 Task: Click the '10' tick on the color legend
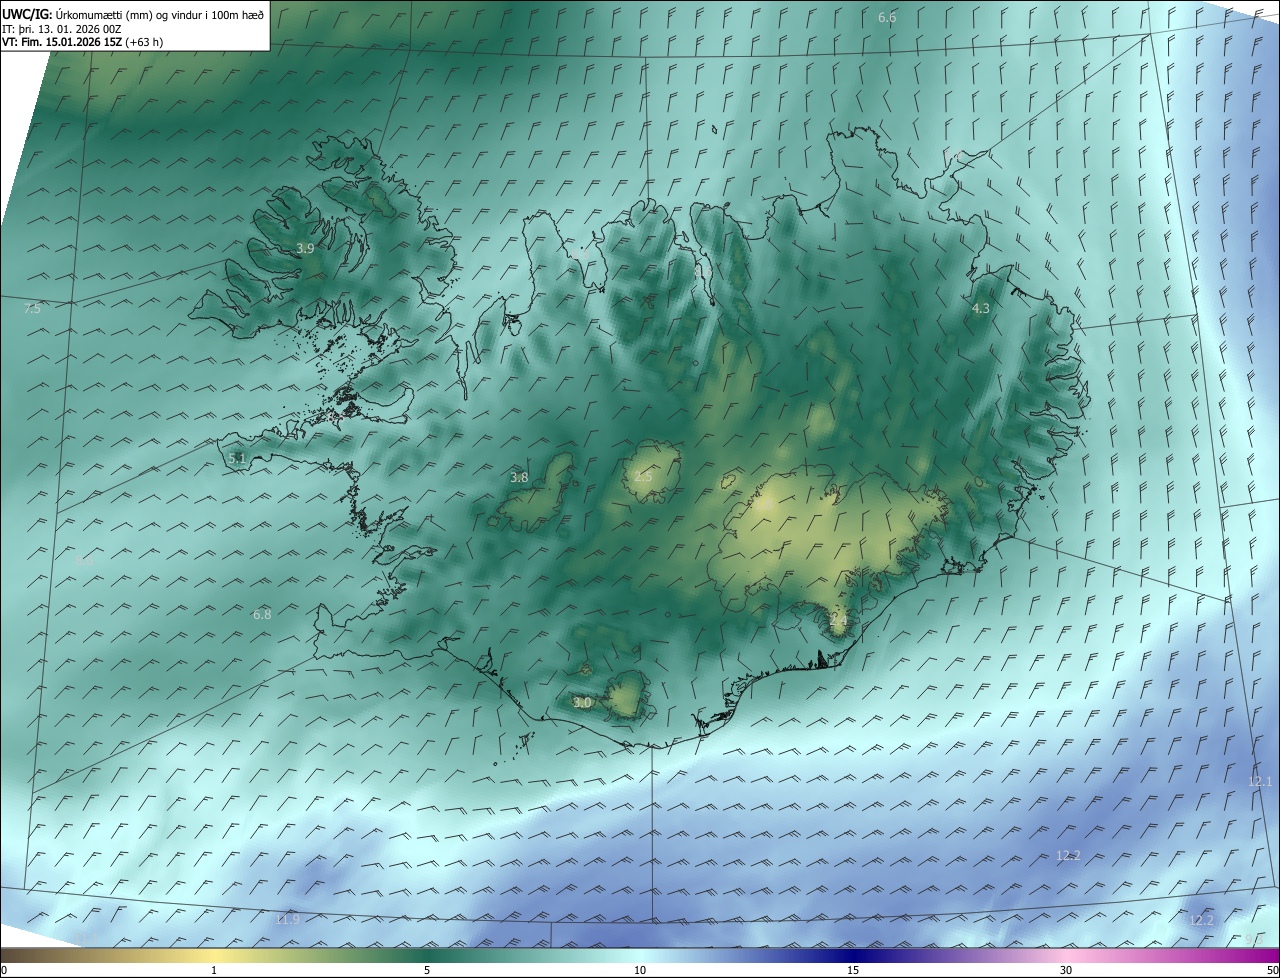click(x=640, y=970)
